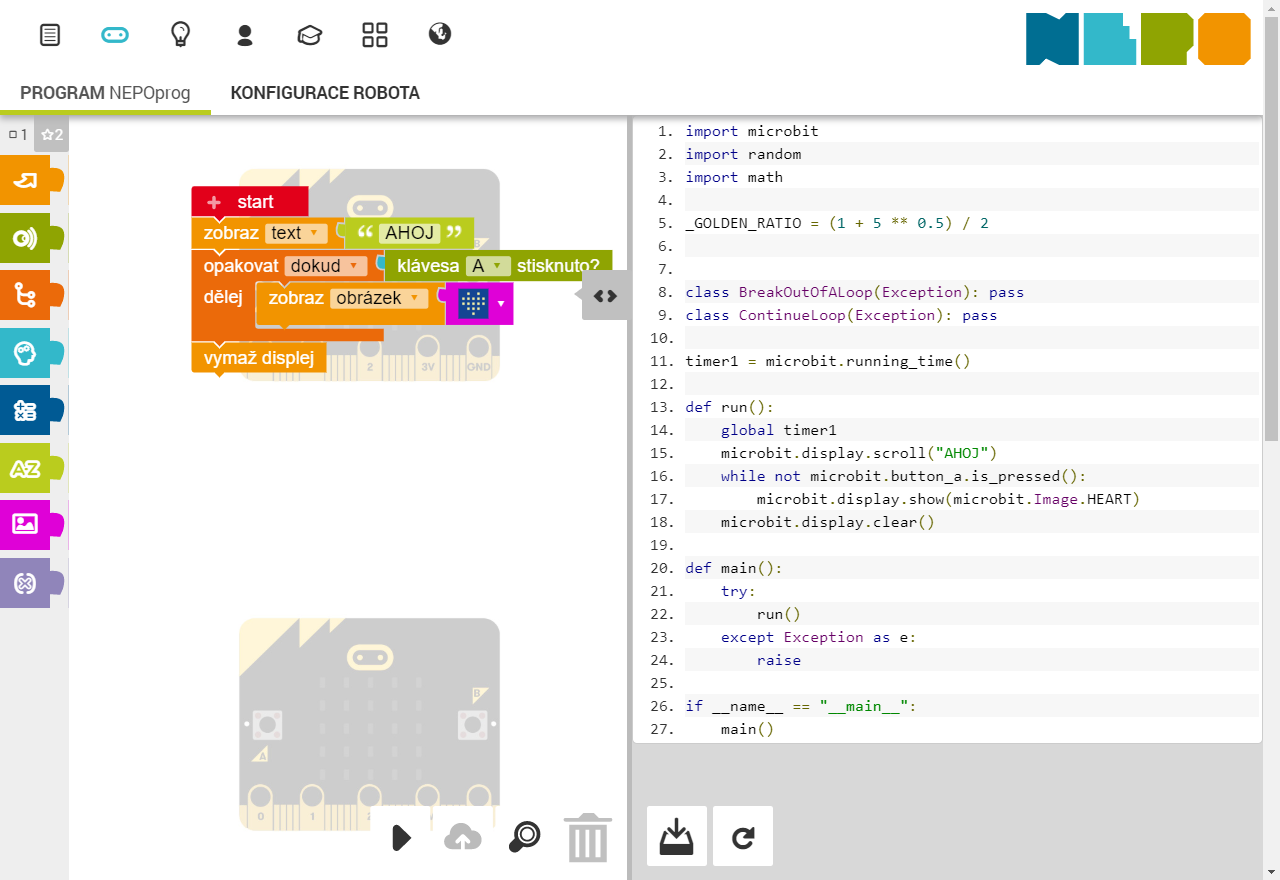Click the 'AHOJ' text input block

(409, 231)
